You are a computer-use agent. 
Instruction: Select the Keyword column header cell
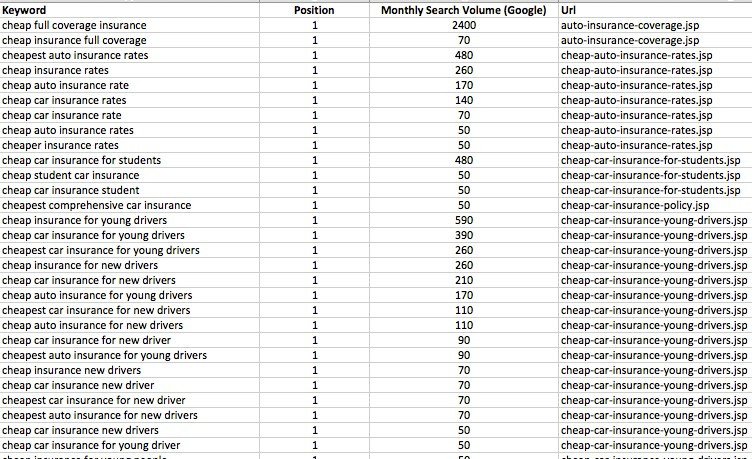point(129,10)
